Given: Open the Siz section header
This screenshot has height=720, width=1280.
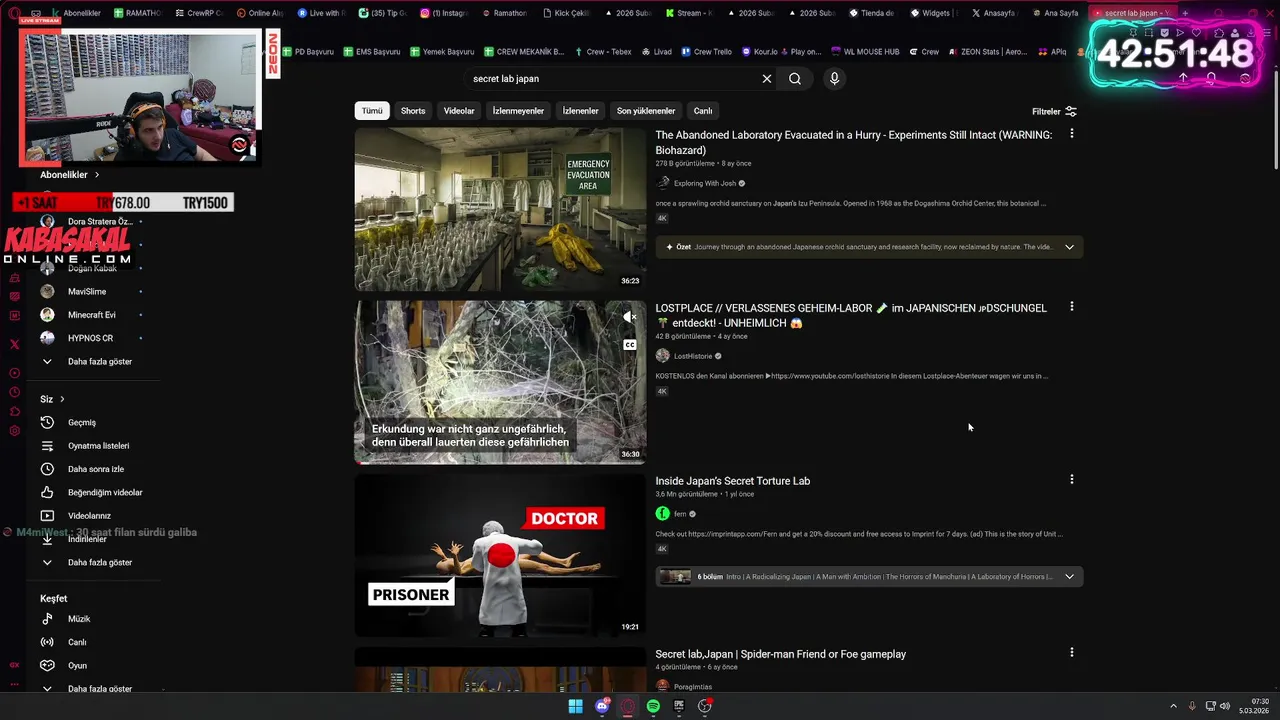Looking at the screenshot, I should [52, 399].
